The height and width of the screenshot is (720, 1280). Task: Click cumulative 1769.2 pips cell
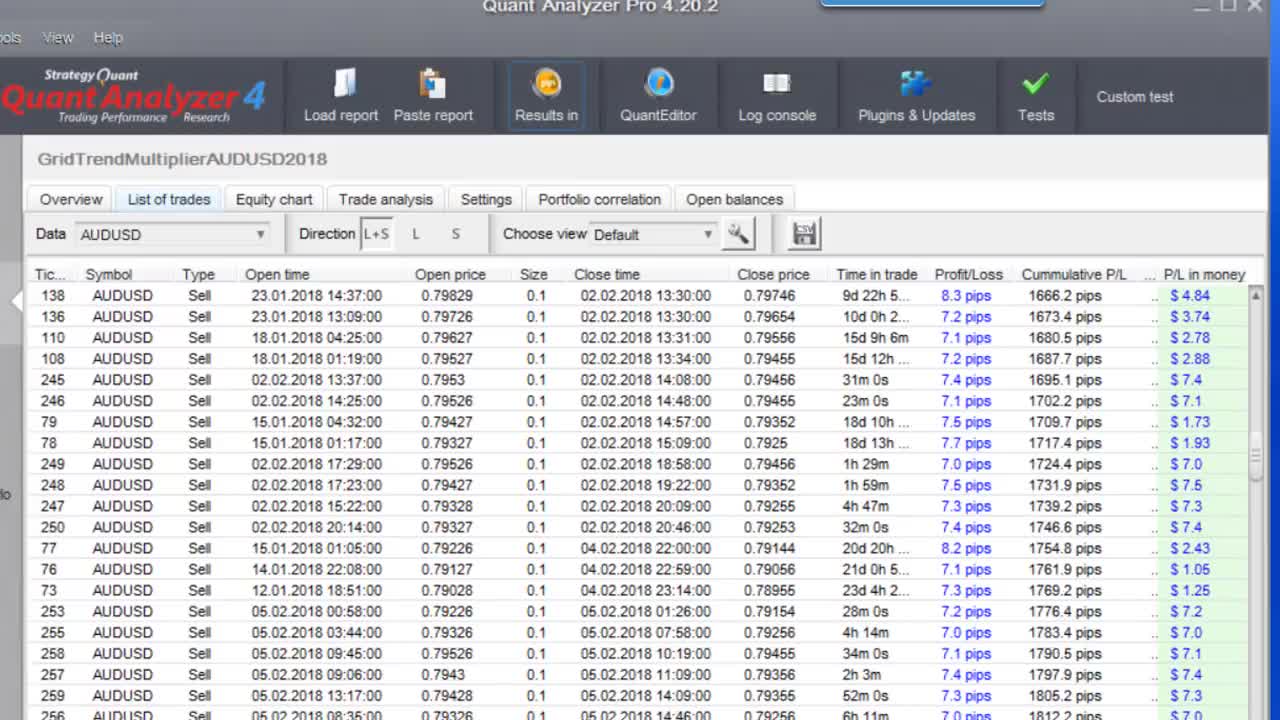pos(1065,590)
